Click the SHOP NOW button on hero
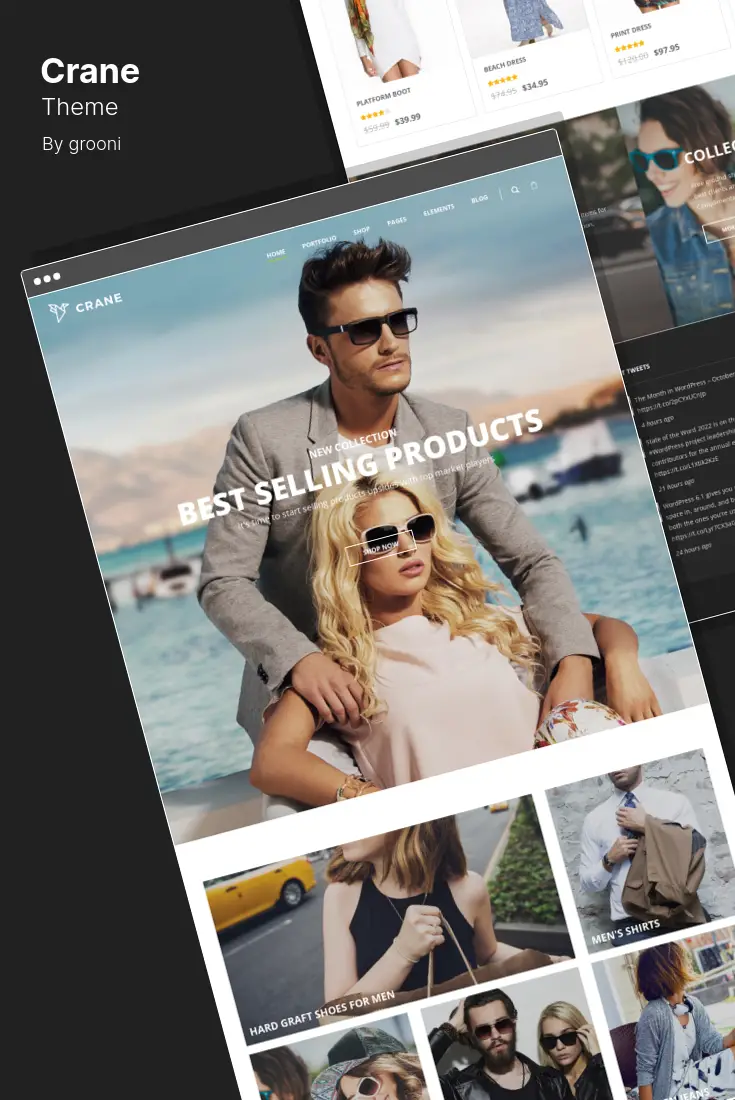The width and height of the screenshot is (735, 1100). (381, 546)
